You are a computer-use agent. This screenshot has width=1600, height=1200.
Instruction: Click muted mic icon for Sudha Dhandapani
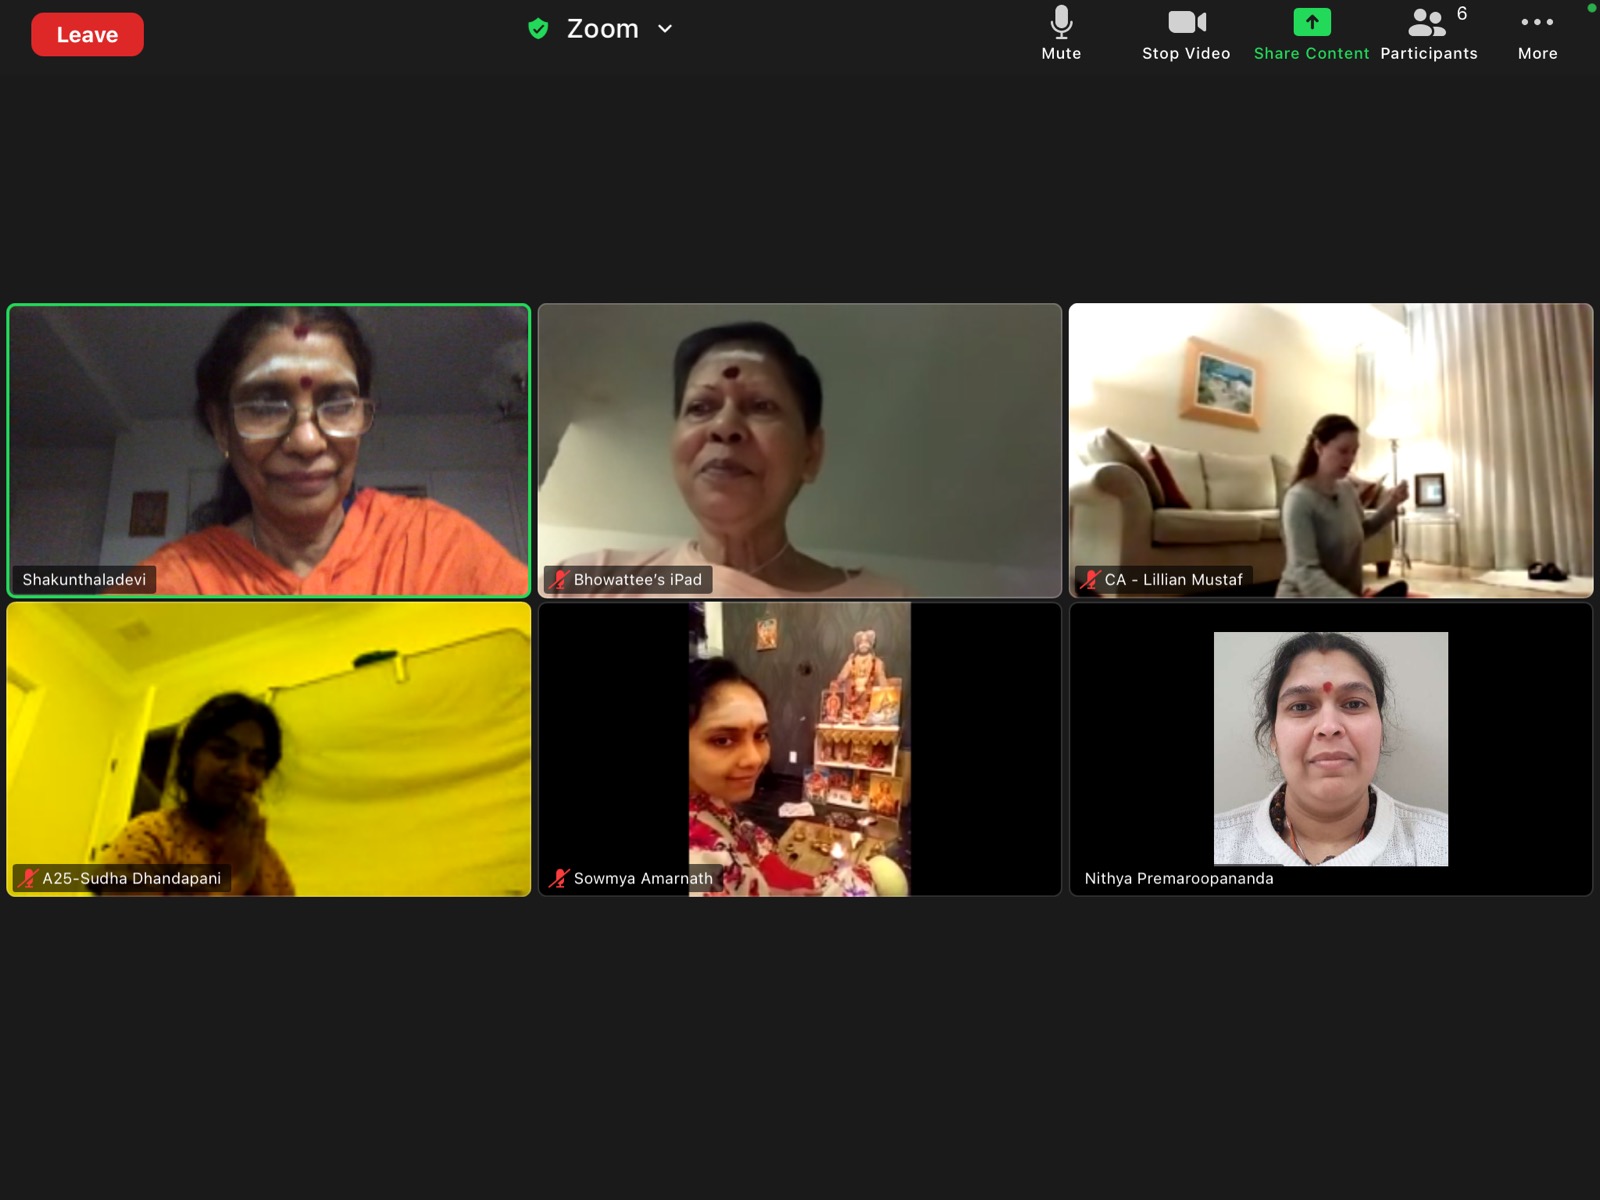point(28,879)
